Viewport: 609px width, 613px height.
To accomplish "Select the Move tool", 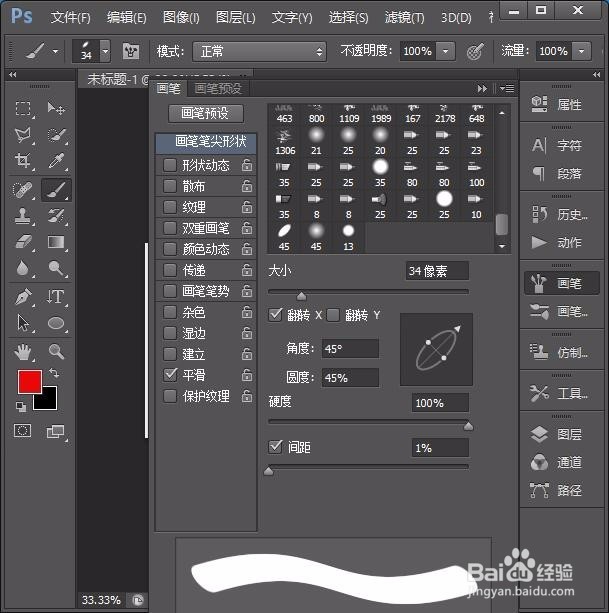I will [x=56, y=108].
